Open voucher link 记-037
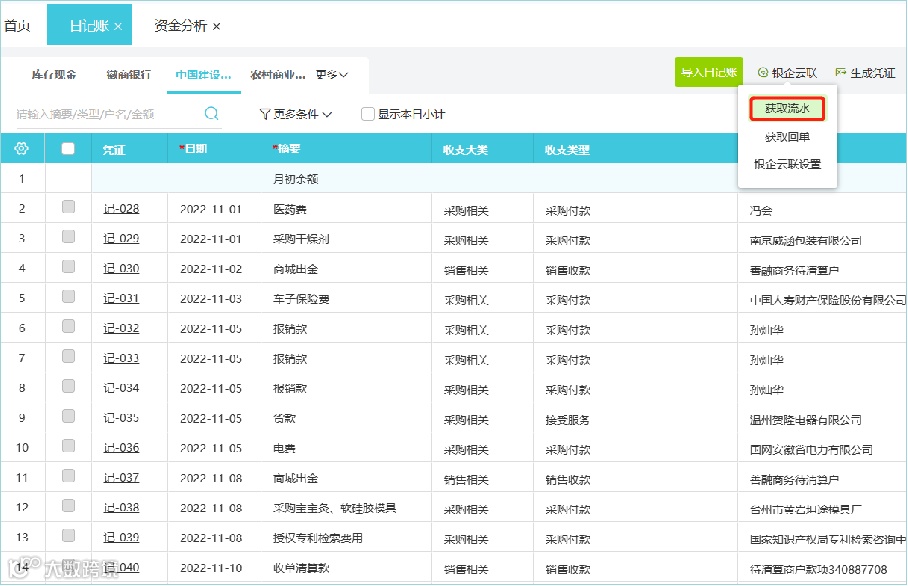908x586 pixels. [121, 478]
